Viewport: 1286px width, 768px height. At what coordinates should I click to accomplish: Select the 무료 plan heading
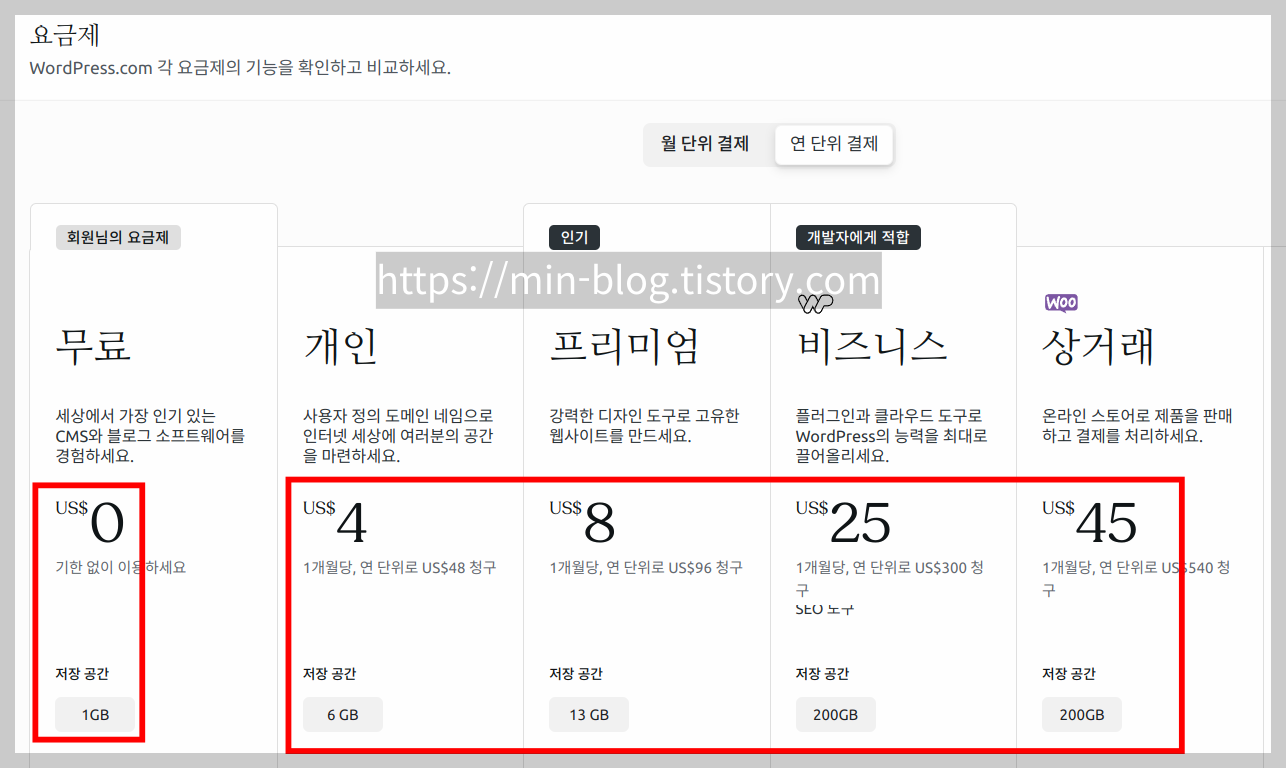click(x=94, y=347)
